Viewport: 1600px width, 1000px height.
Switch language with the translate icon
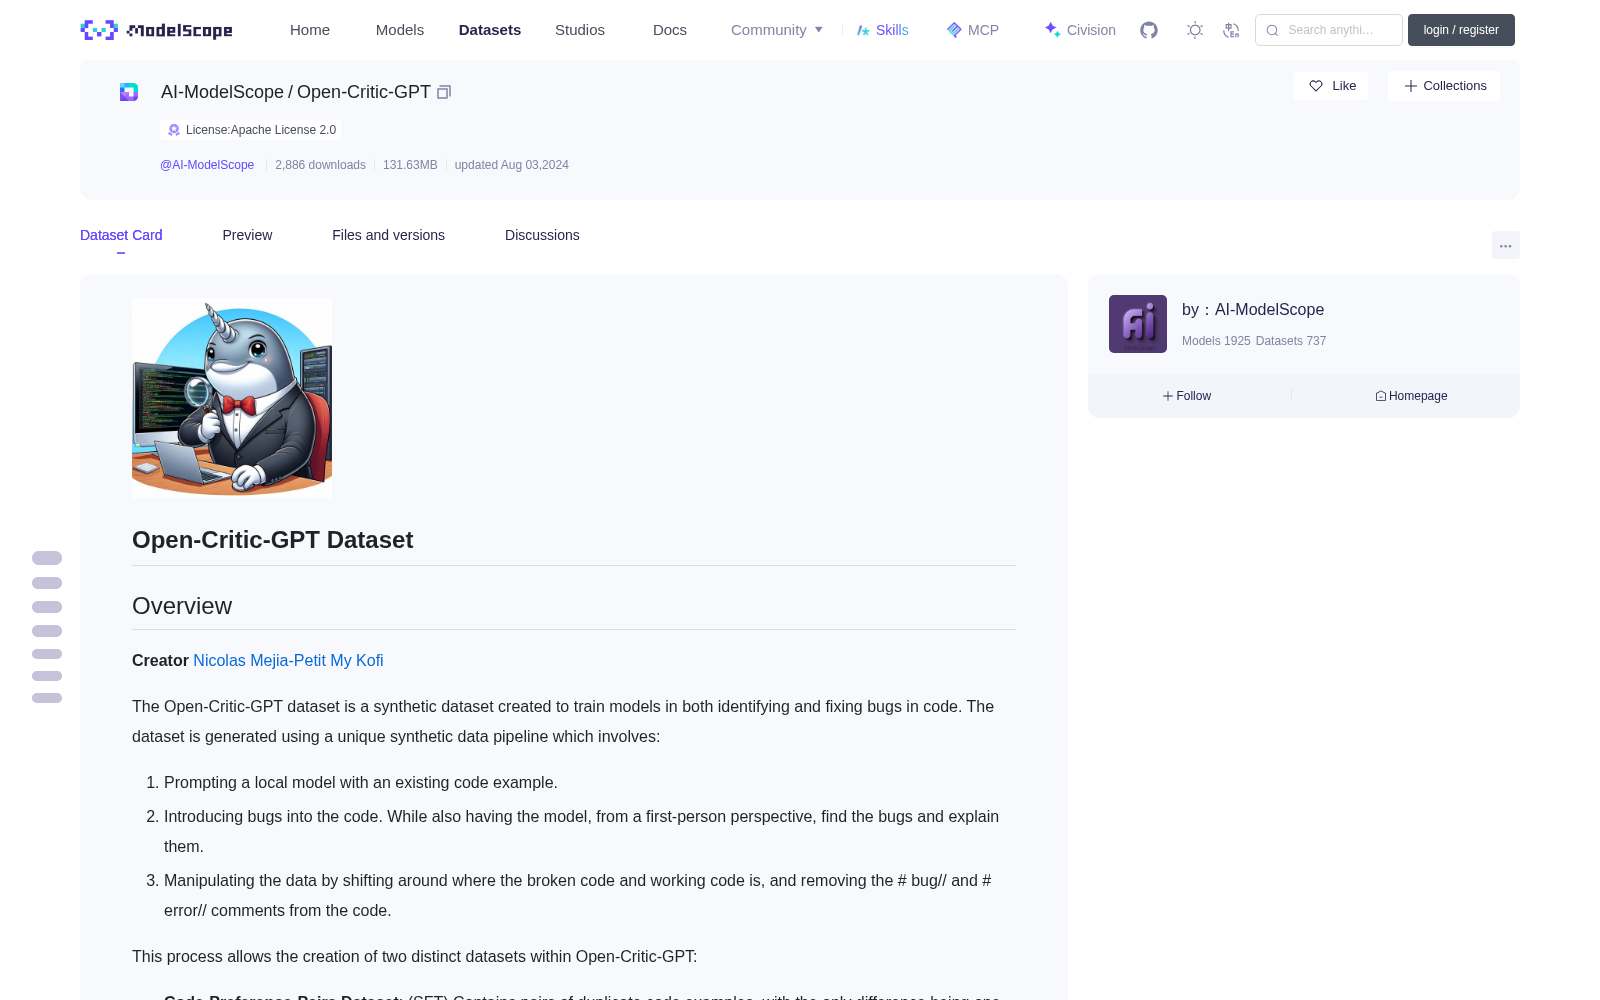(x=1231, y=30)
